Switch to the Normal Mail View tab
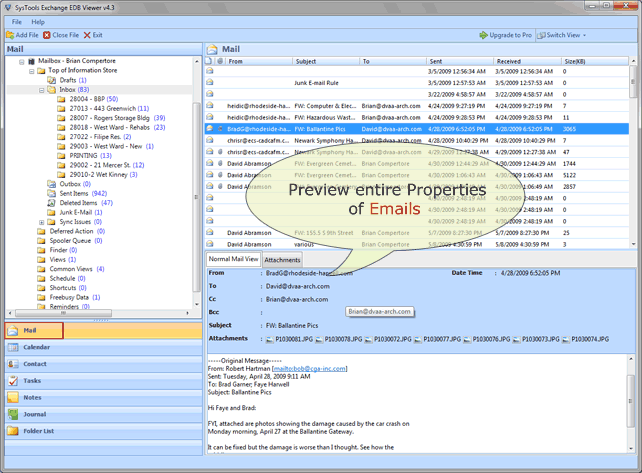This screenshot has width=642, height=473. coord(233,259)
